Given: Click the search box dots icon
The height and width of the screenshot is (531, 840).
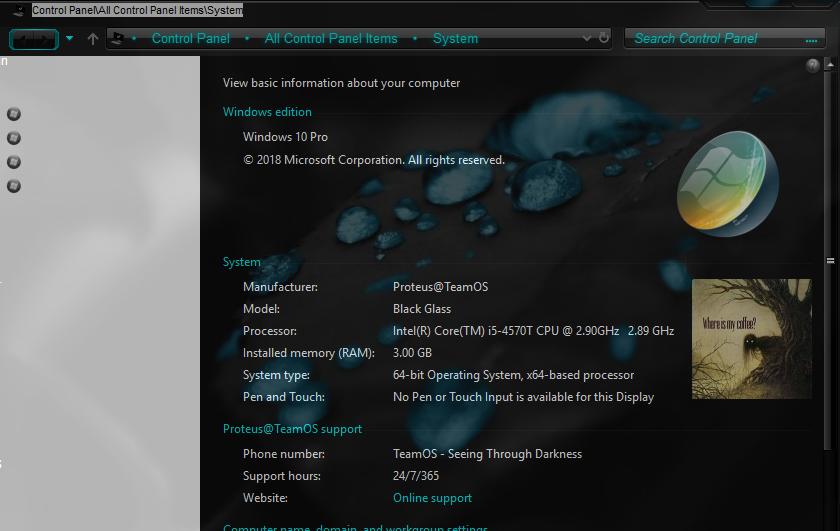Looking at the screenshot, I should [811, 40].
